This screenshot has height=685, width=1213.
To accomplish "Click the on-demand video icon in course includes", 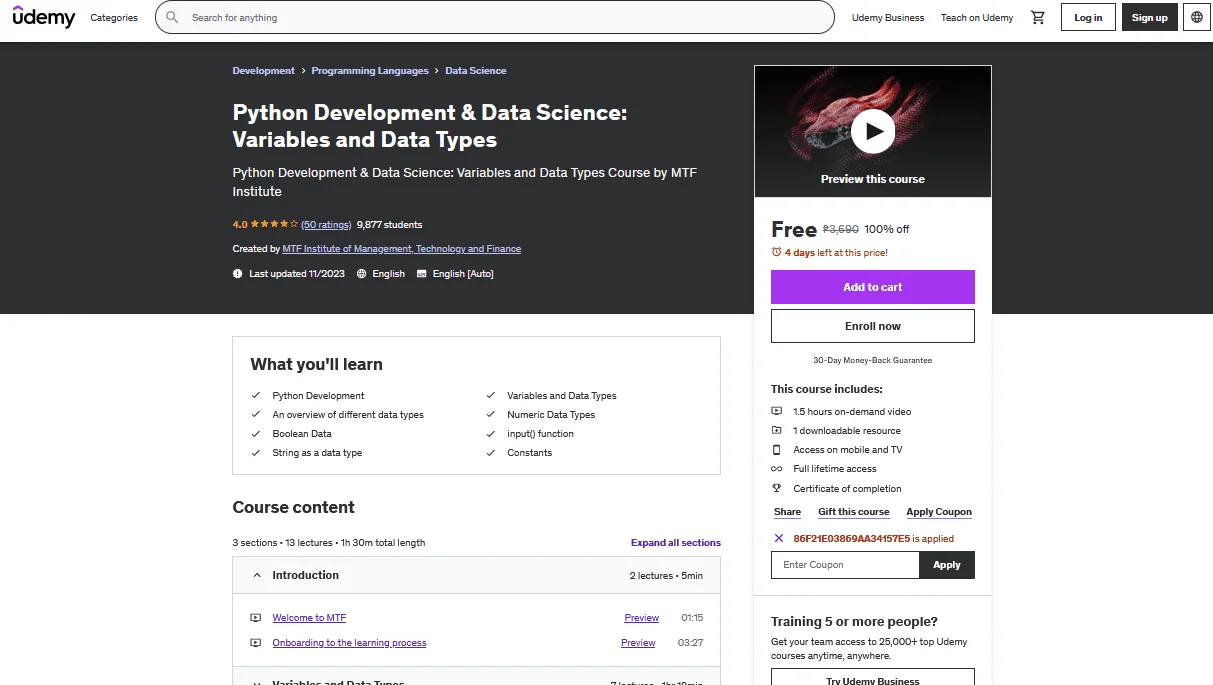I will 777,411.
